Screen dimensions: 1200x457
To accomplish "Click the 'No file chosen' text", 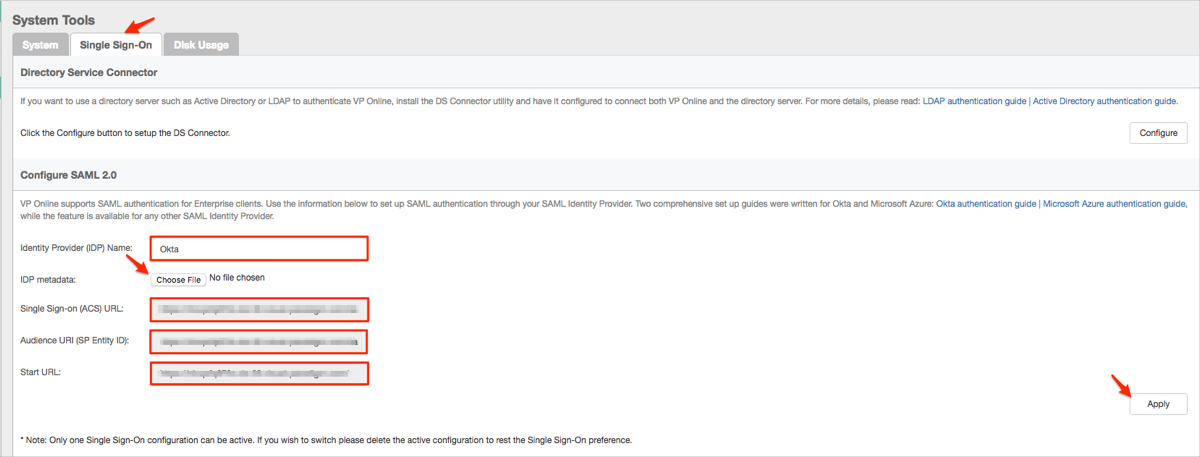I will (x=237, y=278).
